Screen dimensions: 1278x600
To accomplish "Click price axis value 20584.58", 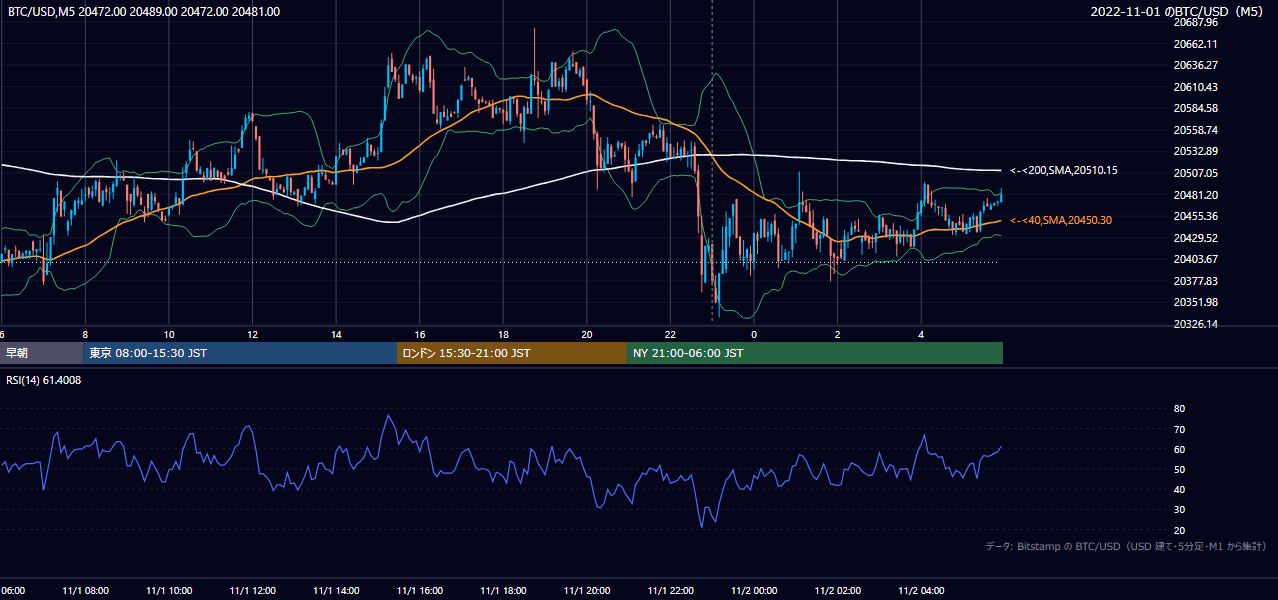I will [1196, 108].
